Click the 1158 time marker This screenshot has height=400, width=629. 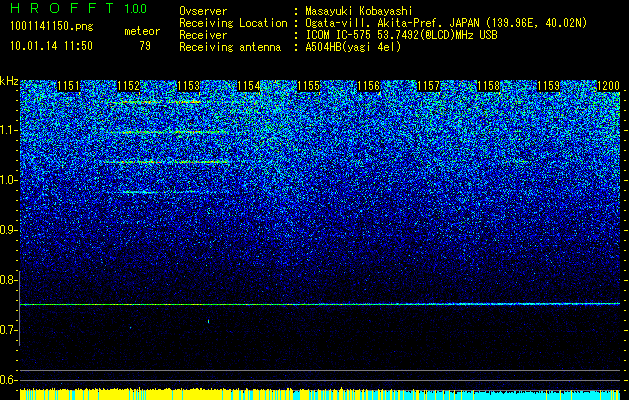pos(489,86)
